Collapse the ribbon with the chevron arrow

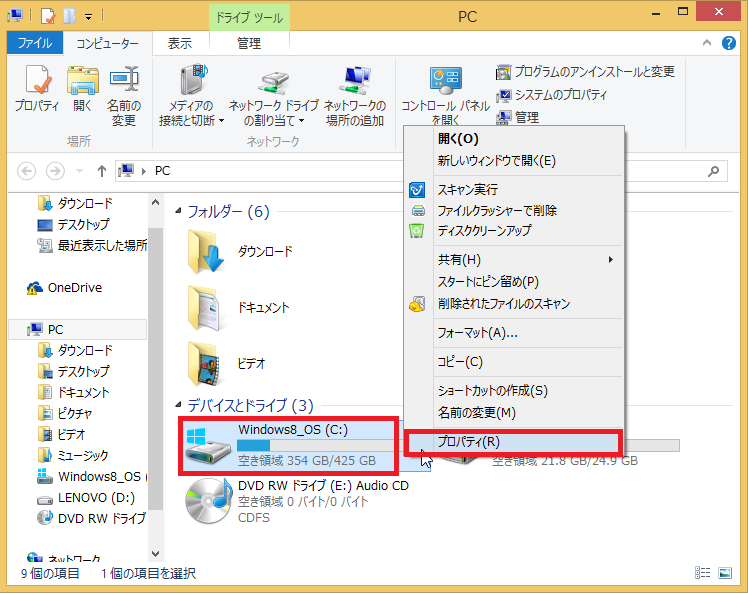coord(707,43)
